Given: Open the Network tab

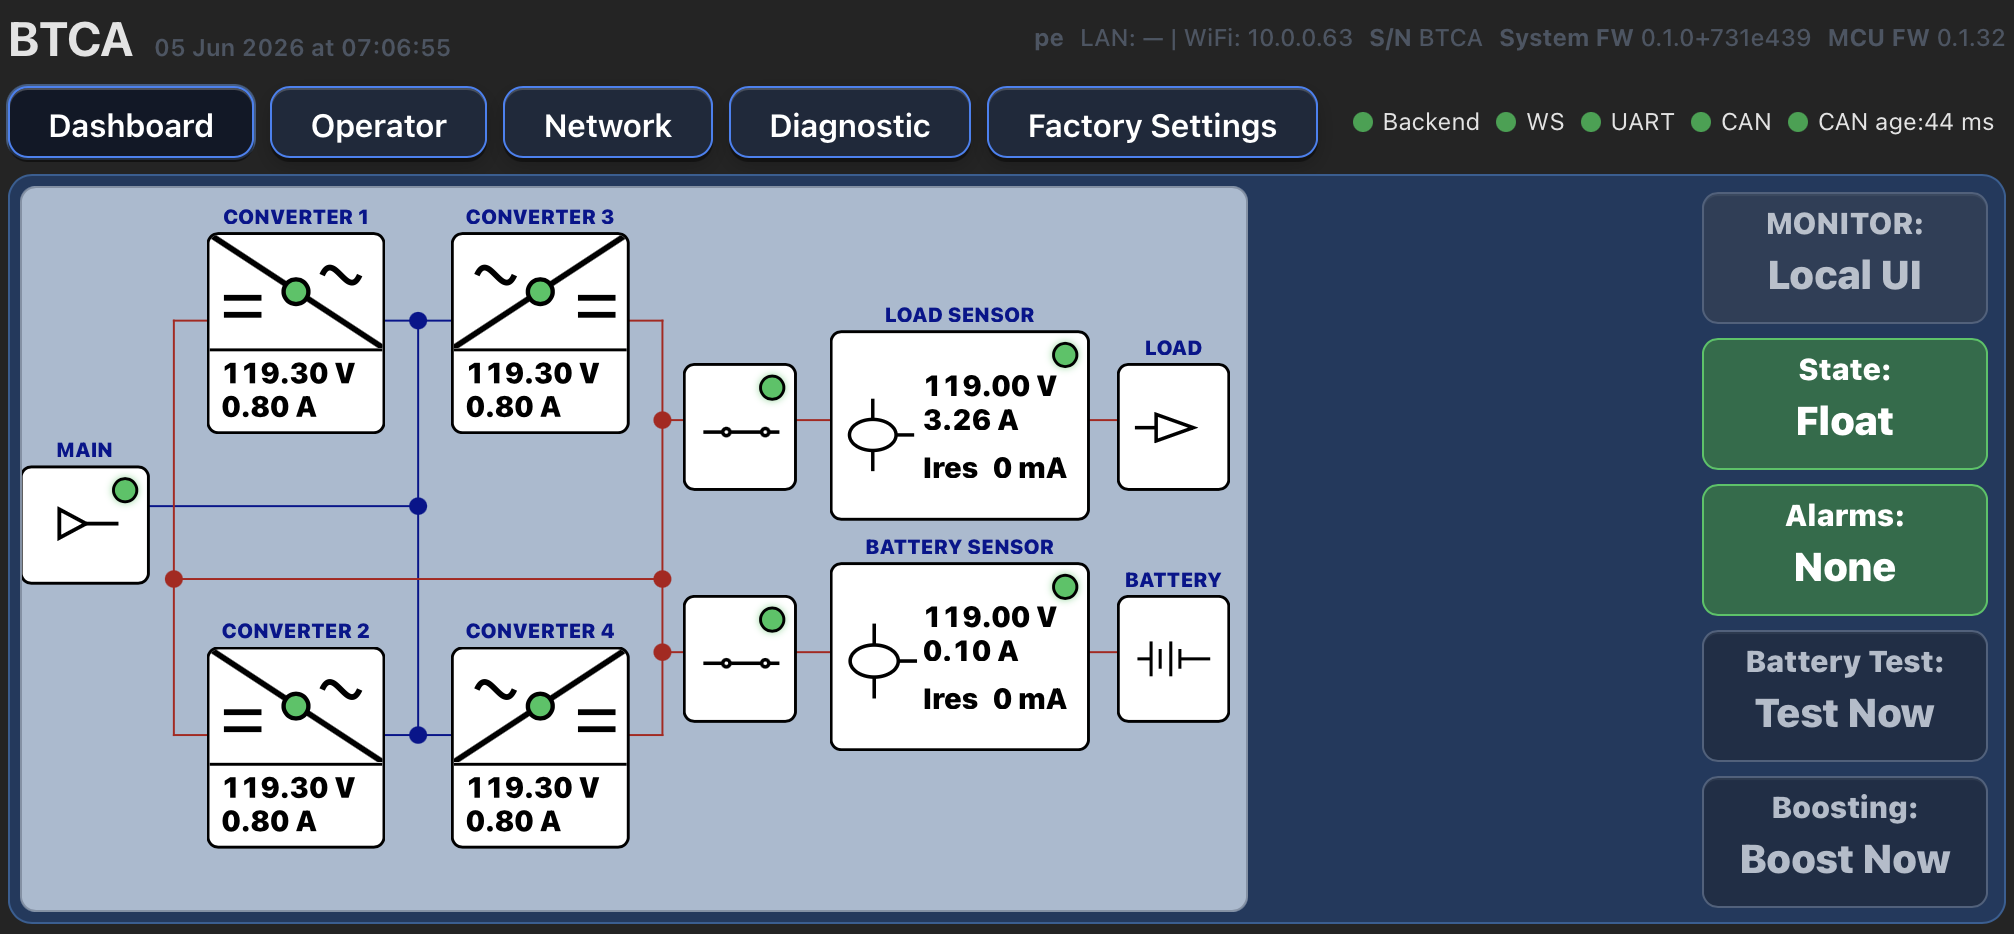Looking at the screenshot, I should point(607,123).
